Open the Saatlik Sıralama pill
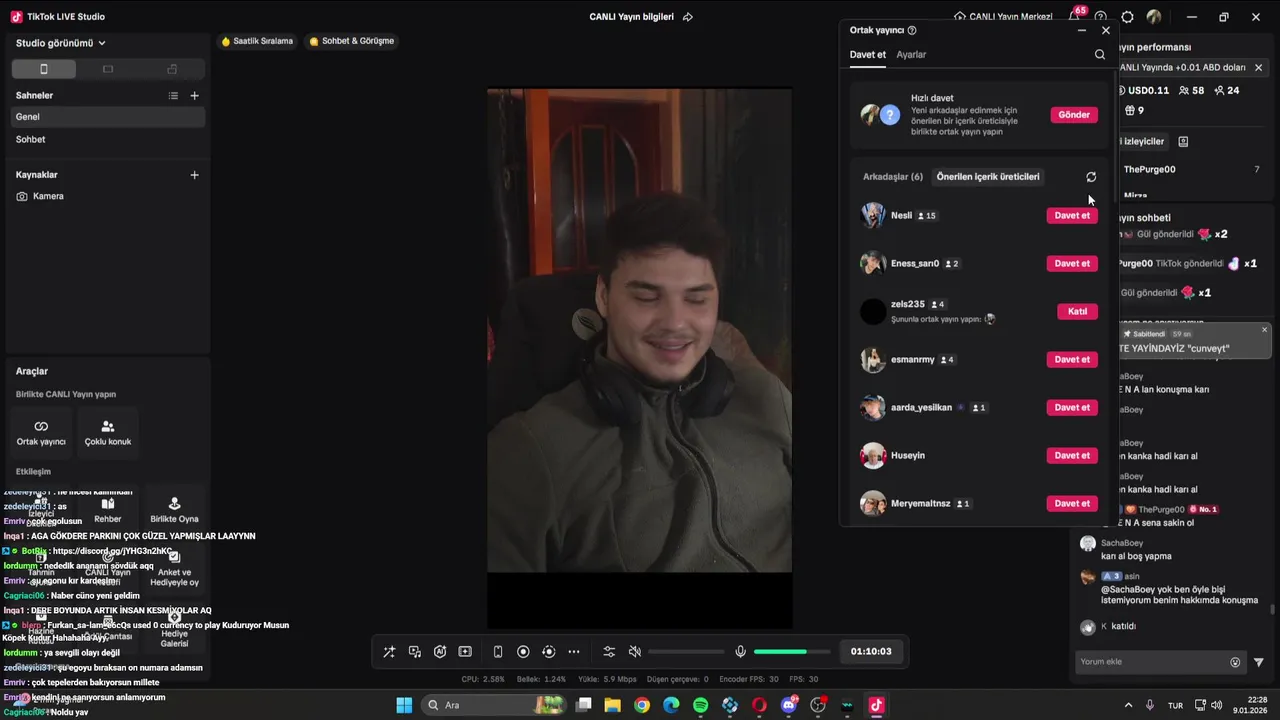This screenshot has width=1280, height=720. pyautogui.click(x=257, y=41)
